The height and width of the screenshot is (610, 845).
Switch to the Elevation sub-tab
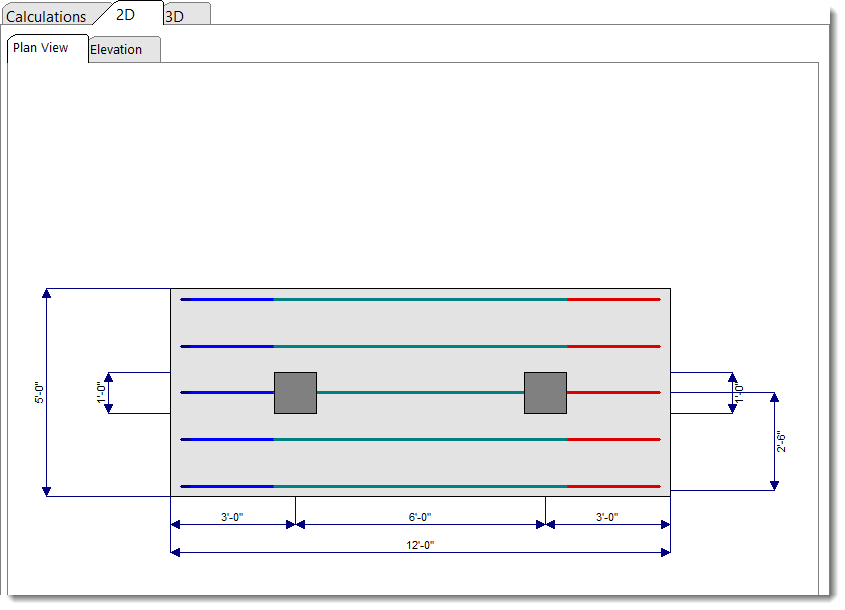pyautogui.click(x=116, y=49)
